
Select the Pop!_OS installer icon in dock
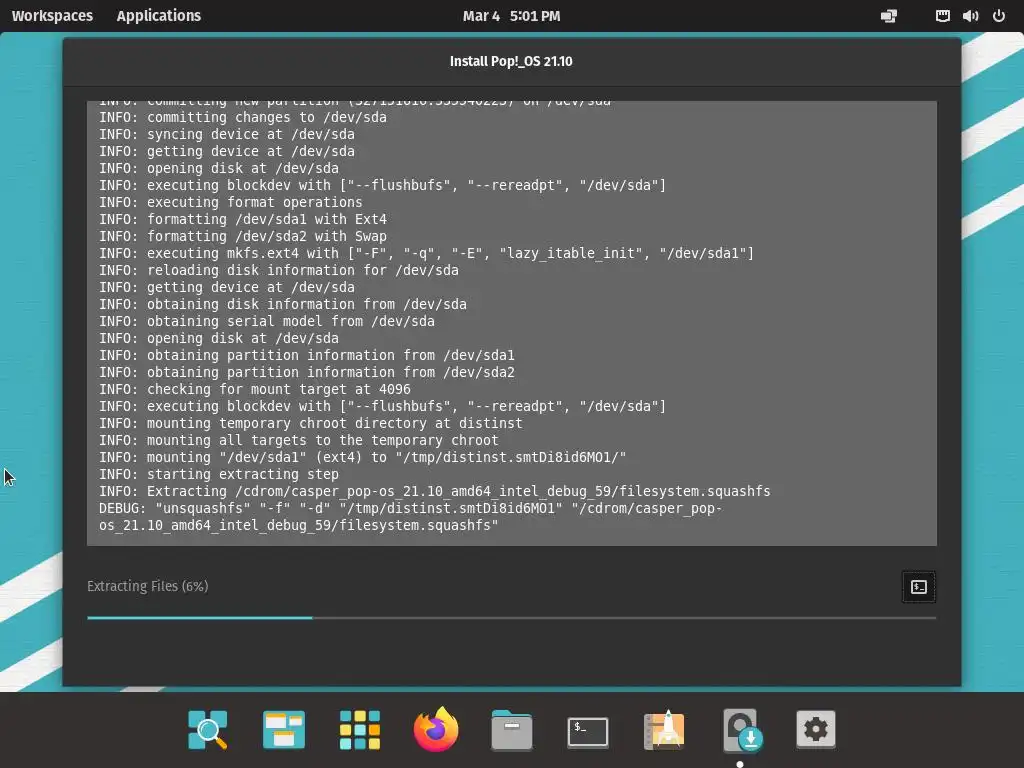pyautogui.click(x=742, y=729)
